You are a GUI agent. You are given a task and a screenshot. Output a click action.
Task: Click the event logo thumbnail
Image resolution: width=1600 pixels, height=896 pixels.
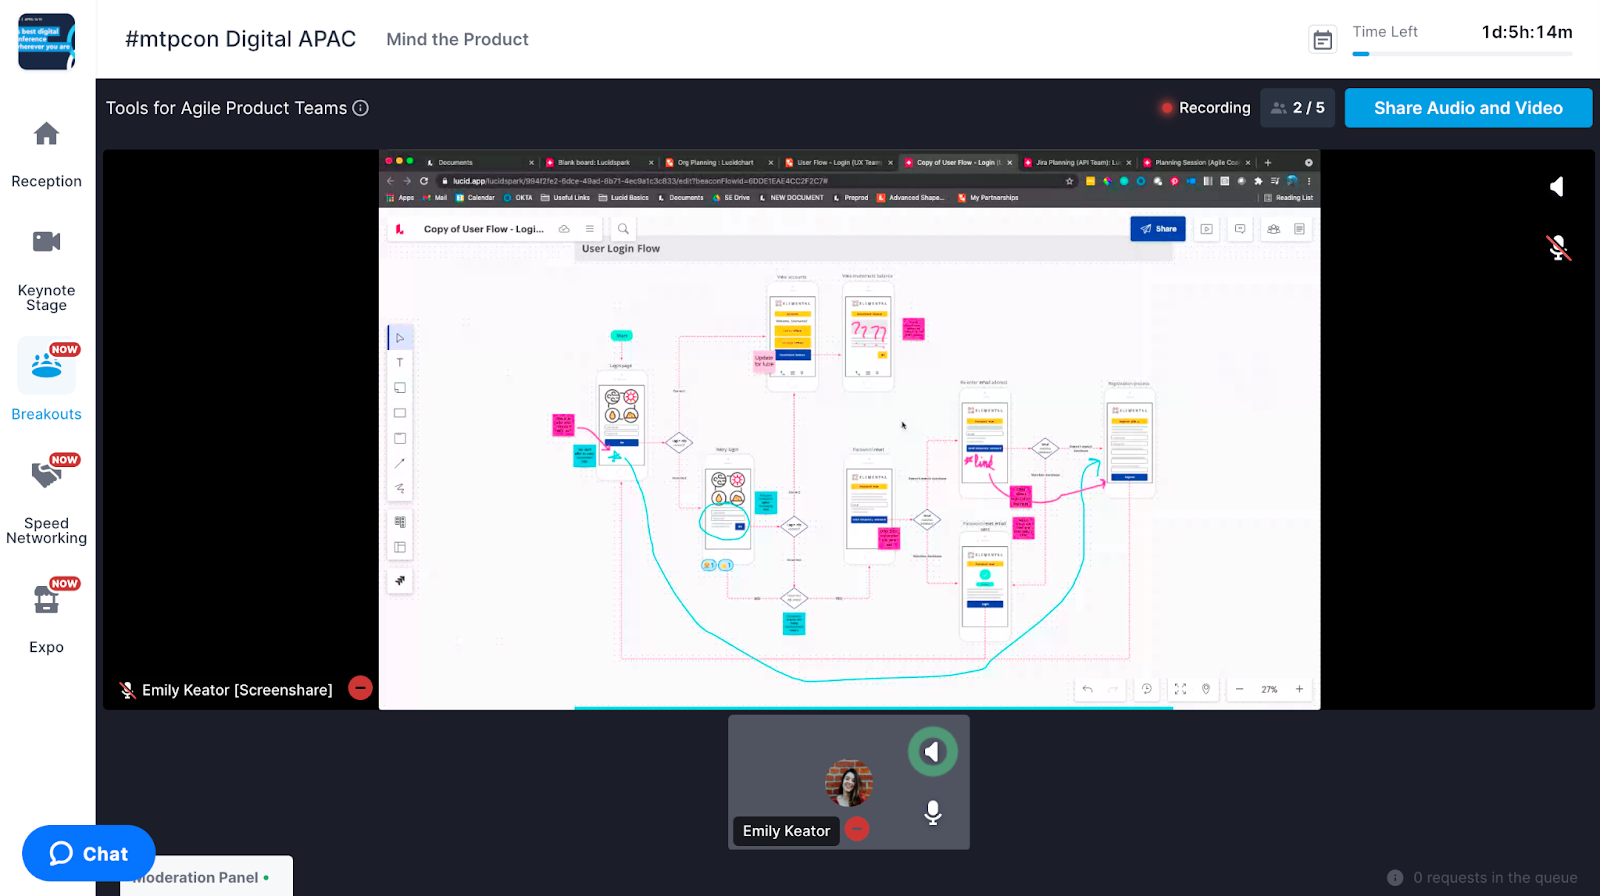46,41
